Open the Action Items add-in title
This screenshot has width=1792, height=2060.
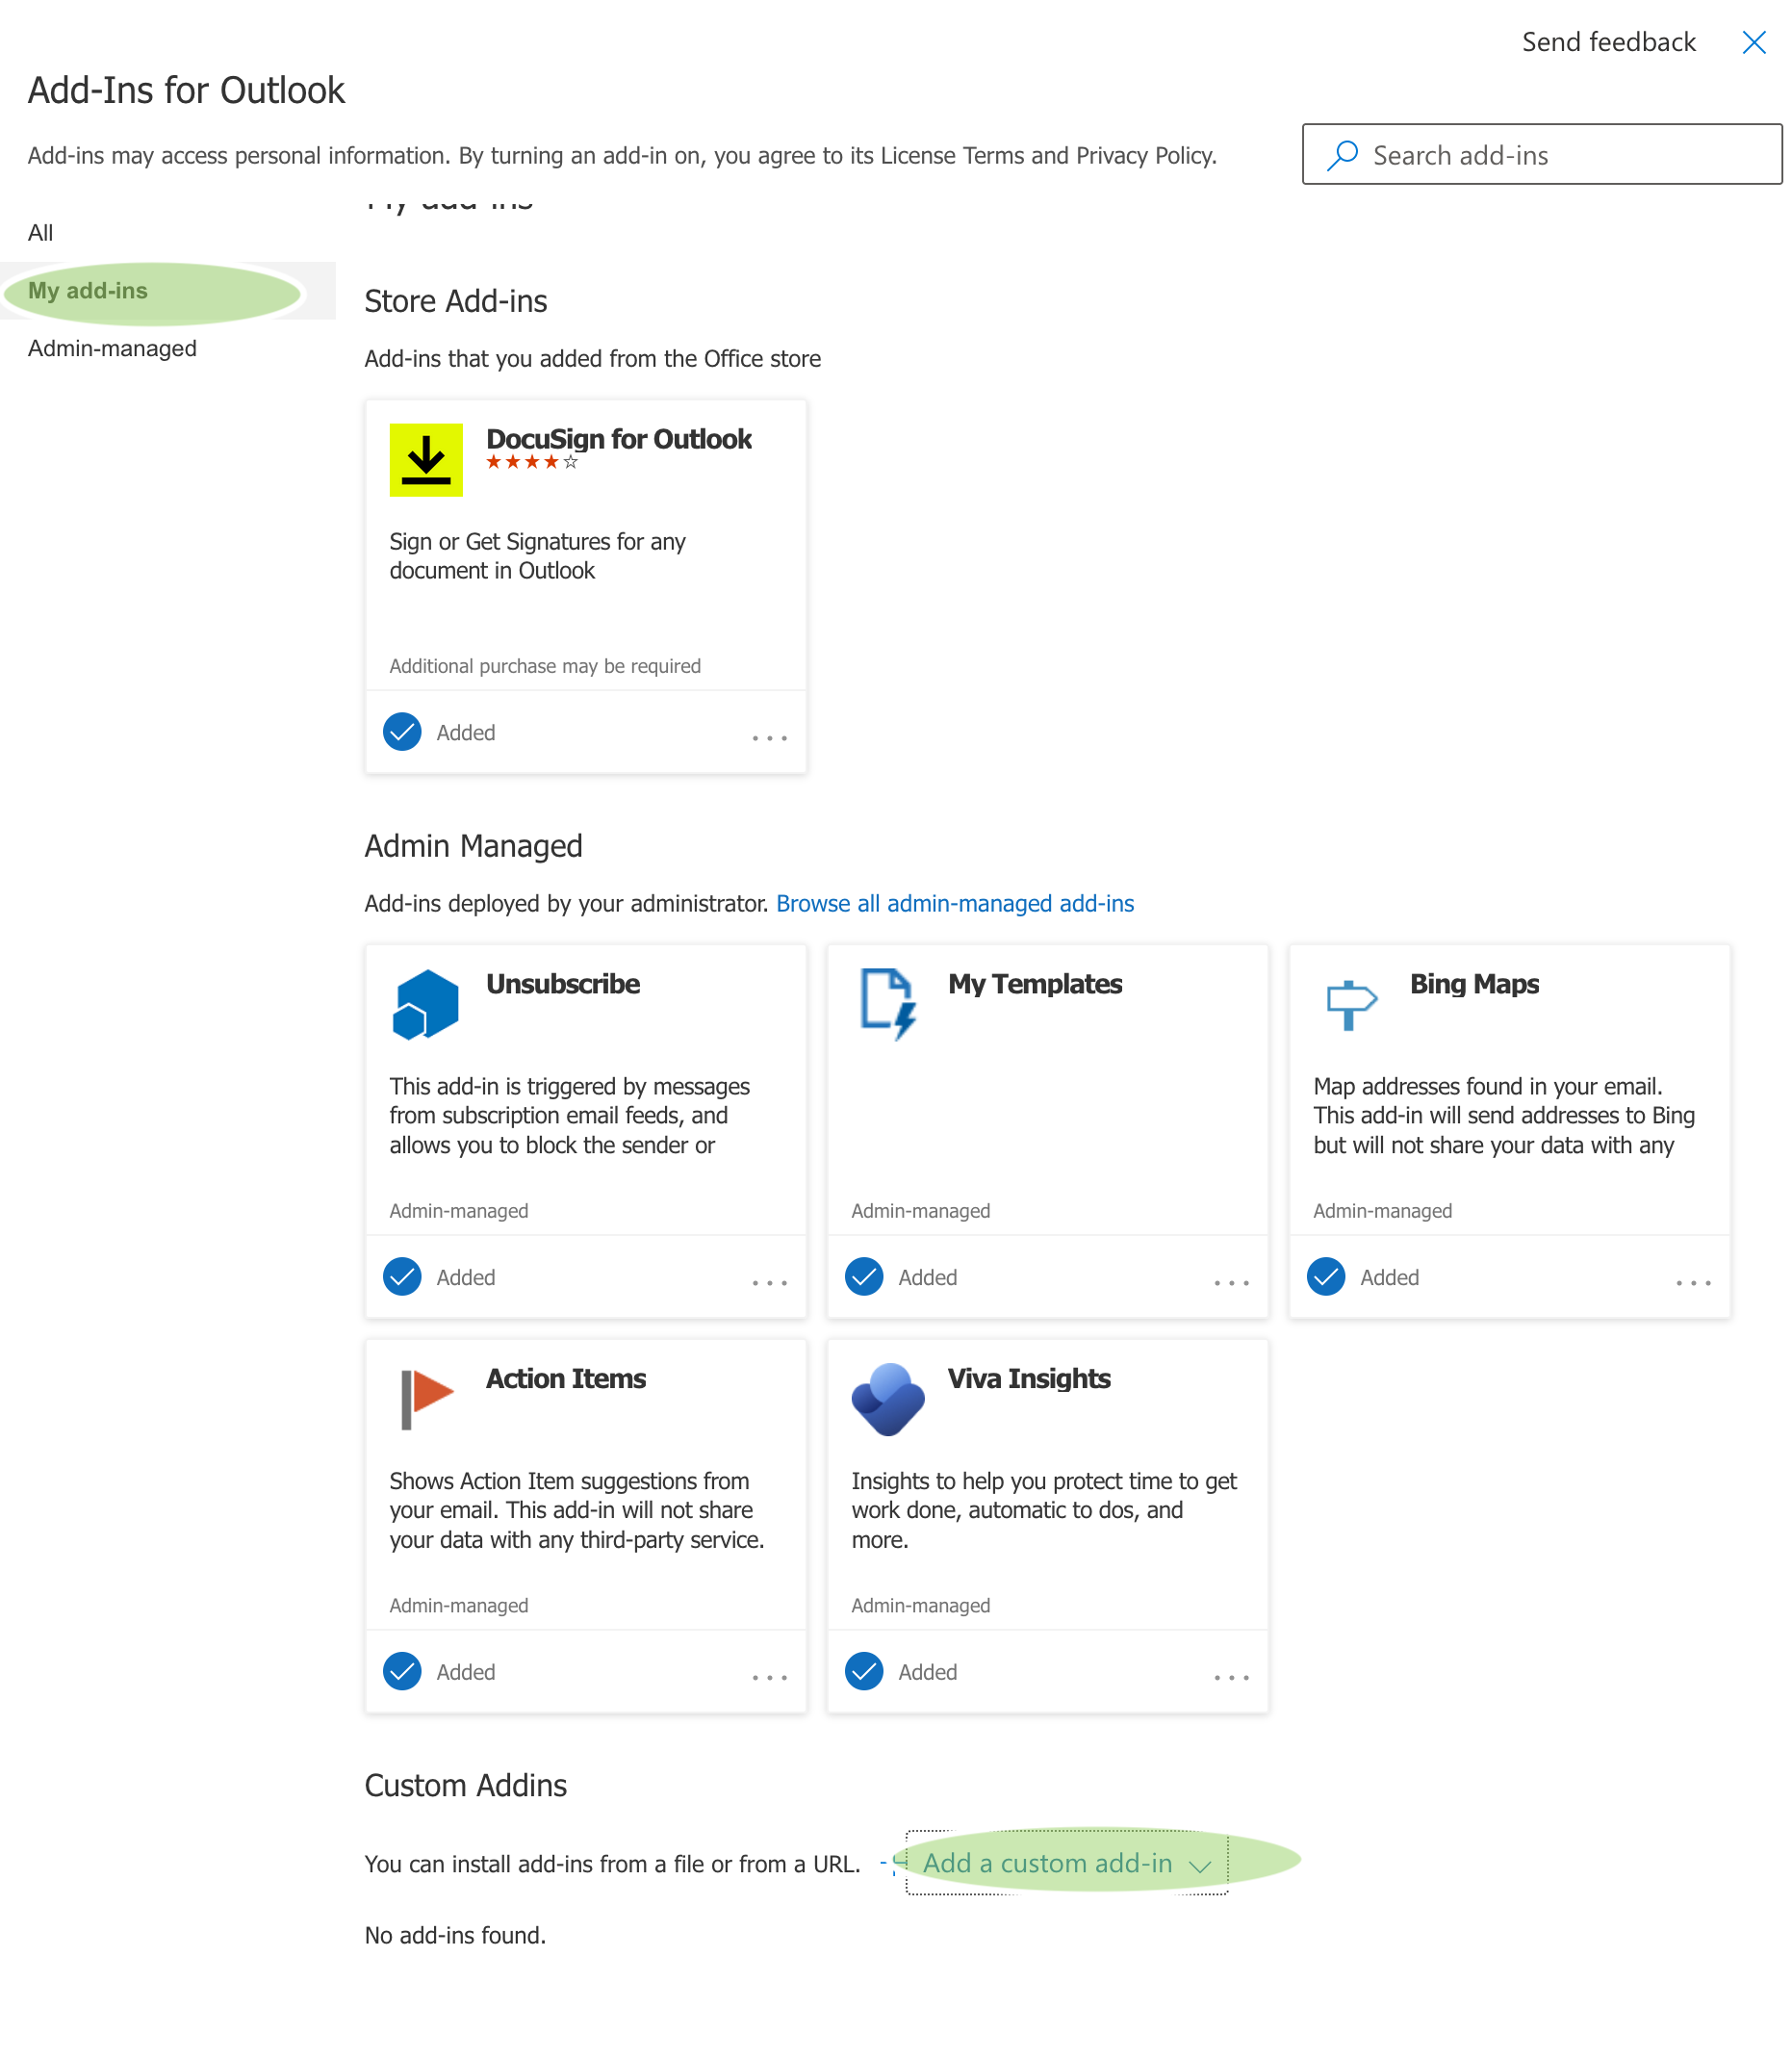coord(566,1378)
